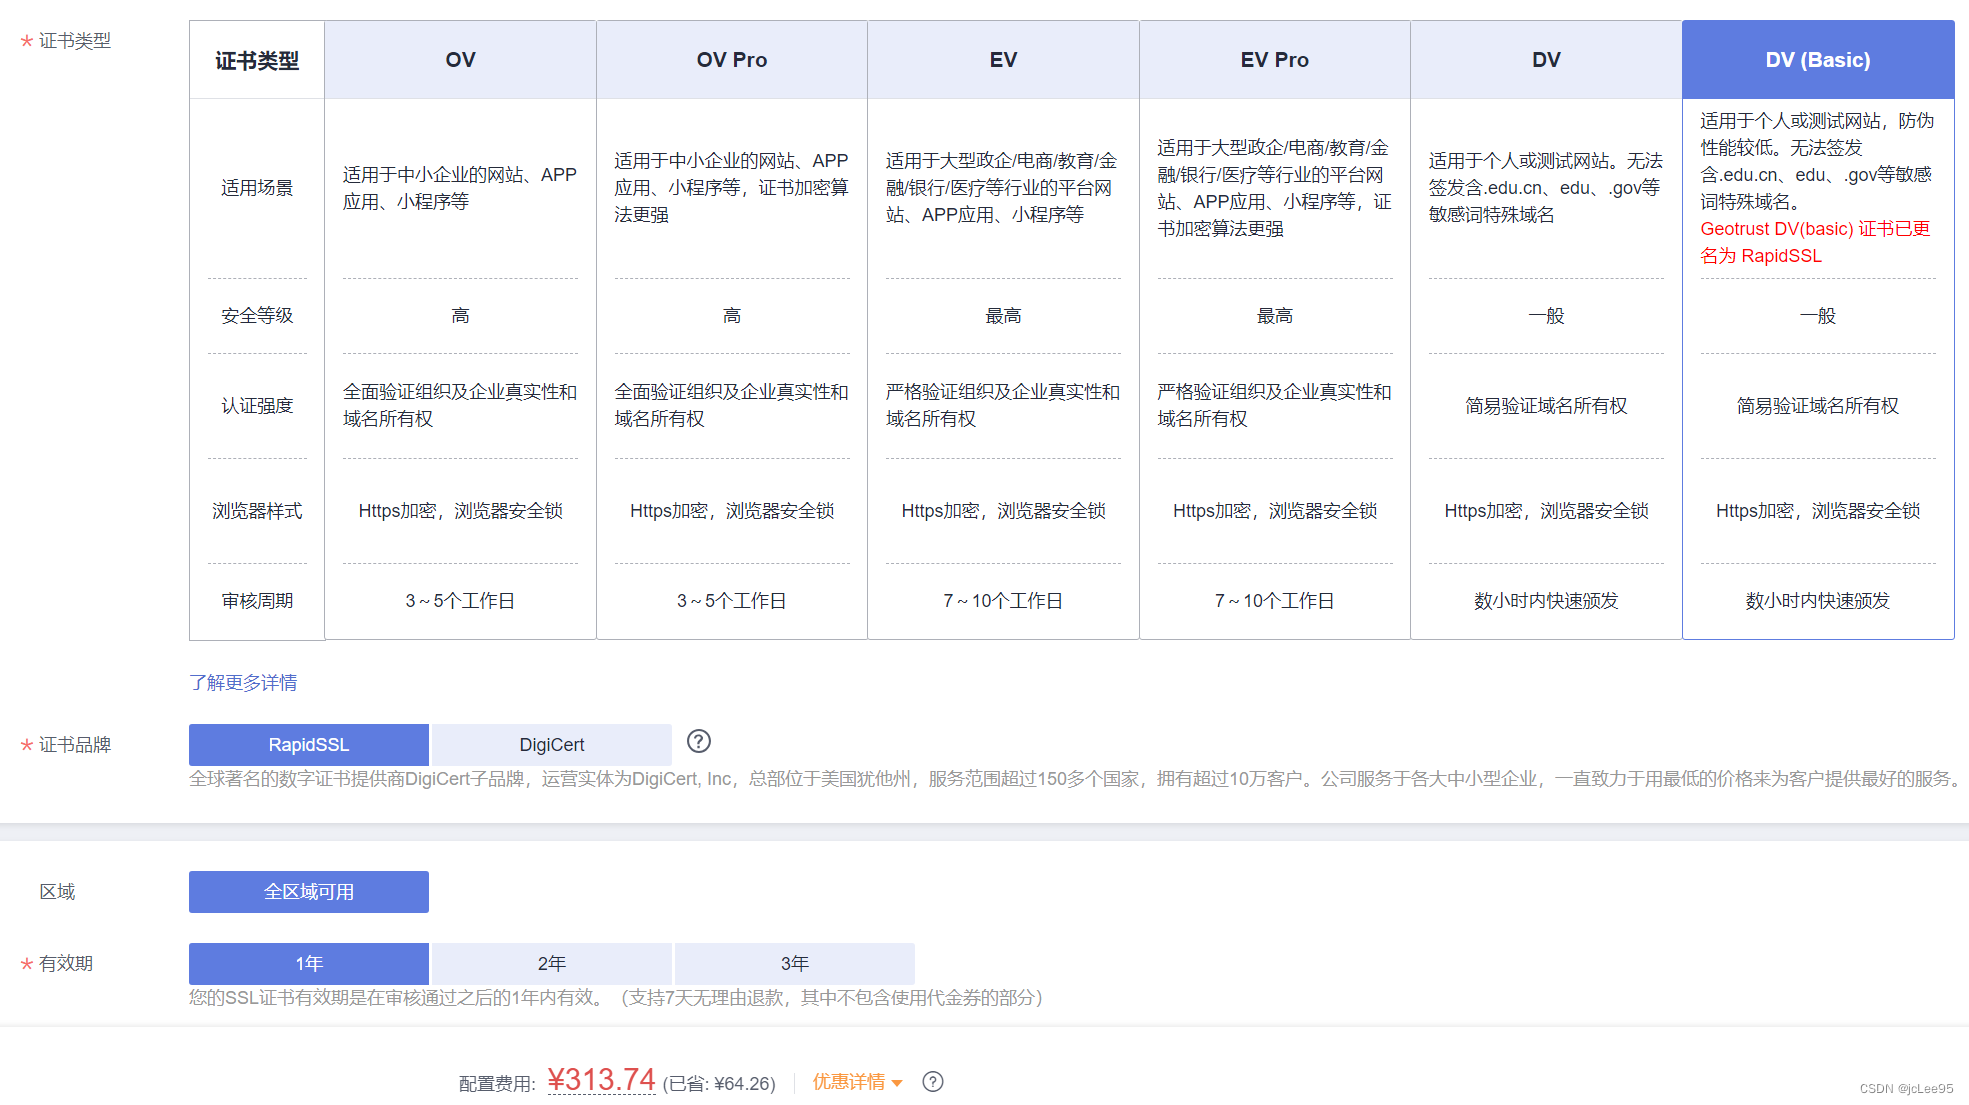The height and width of the screenshot is (1105, 1969).
Task: Click DV 数小时内快速颁发 review cell
Action: [1546, 601]
